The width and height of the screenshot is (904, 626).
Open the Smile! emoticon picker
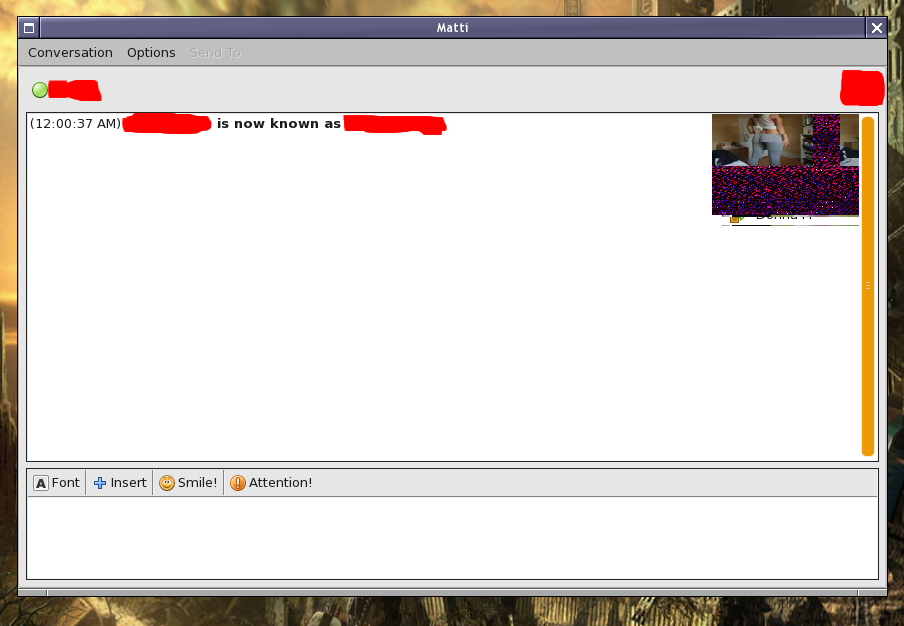pyautogui.click(x=188, y=483)
